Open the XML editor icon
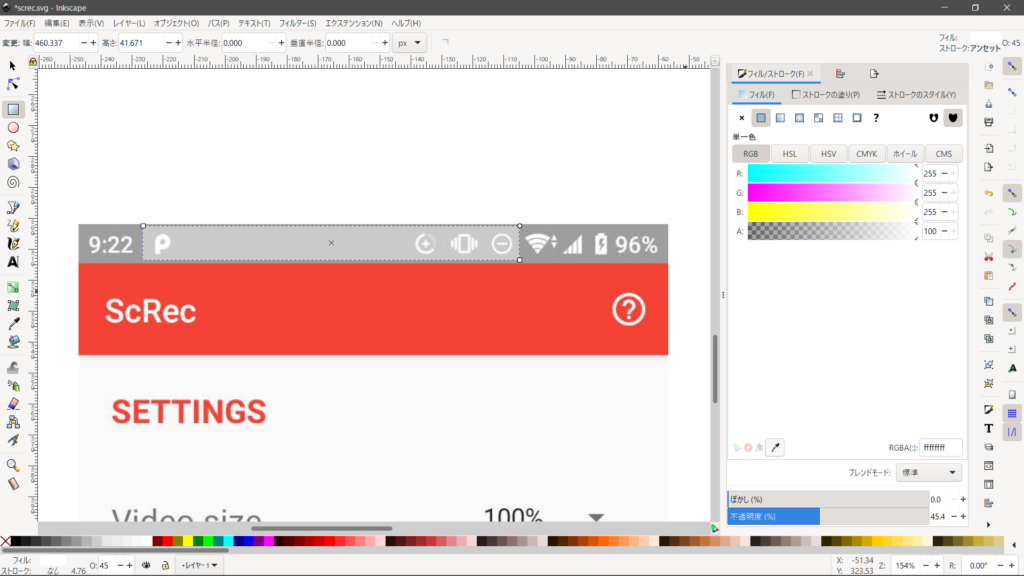Screen dimensions: 1024x576 989,466
